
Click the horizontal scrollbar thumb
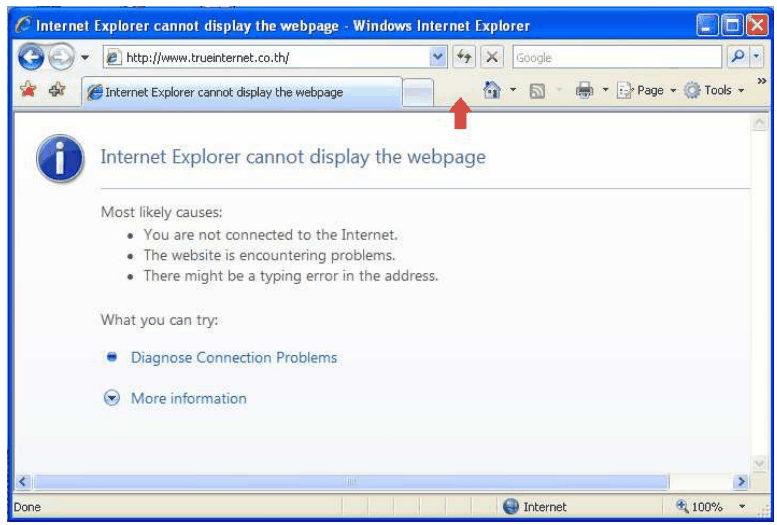[x=351, y=481]
